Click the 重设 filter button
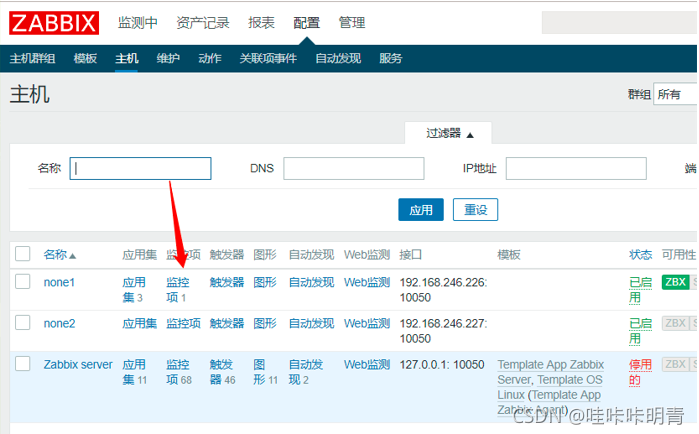This screenshot has width=699, height=434. pyautogui.click(x=475, y=209)
